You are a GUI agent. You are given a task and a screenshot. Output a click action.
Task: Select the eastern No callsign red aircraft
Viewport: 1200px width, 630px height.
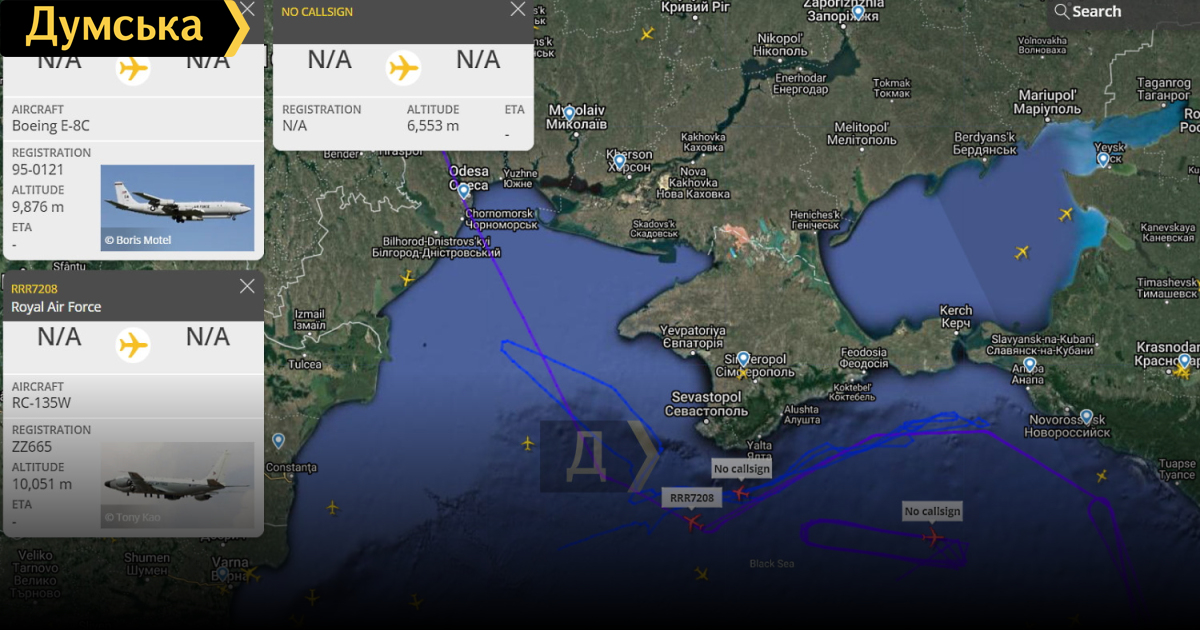[932, 537]
